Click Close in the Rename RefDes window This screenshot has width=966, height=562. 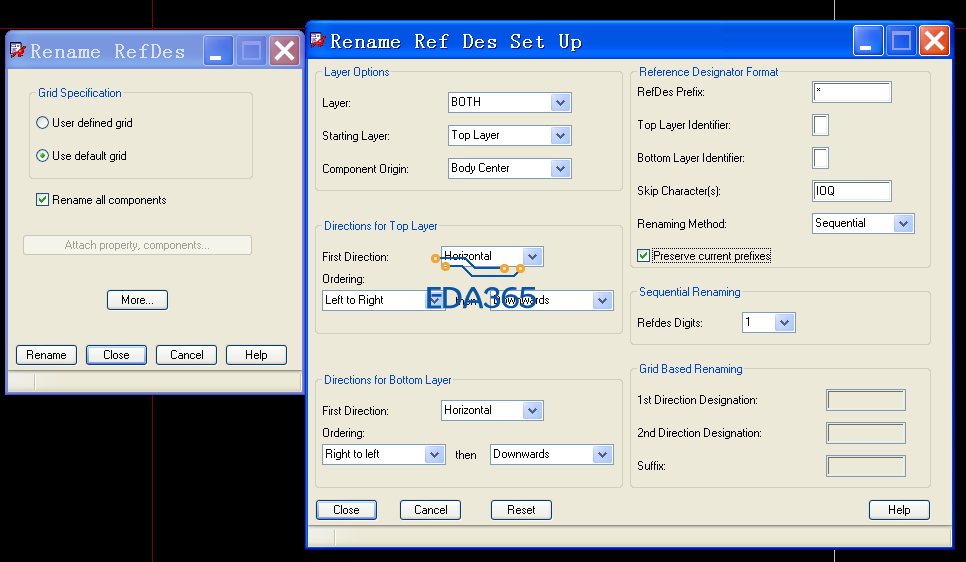[116, 355]
